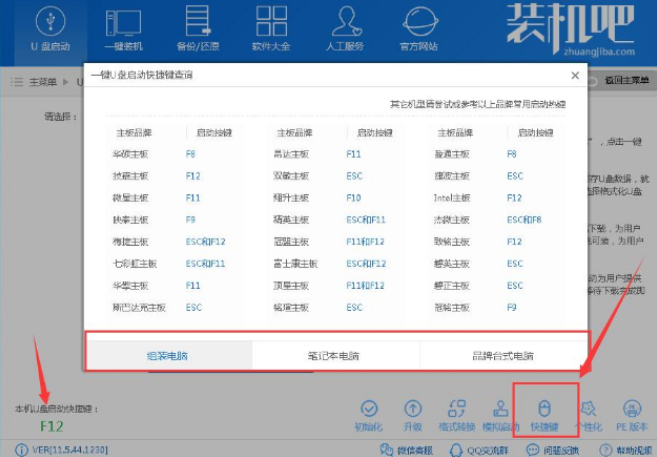
Task: Open the 格式转换 format conversion tool
Action: (x=458, y=414)
